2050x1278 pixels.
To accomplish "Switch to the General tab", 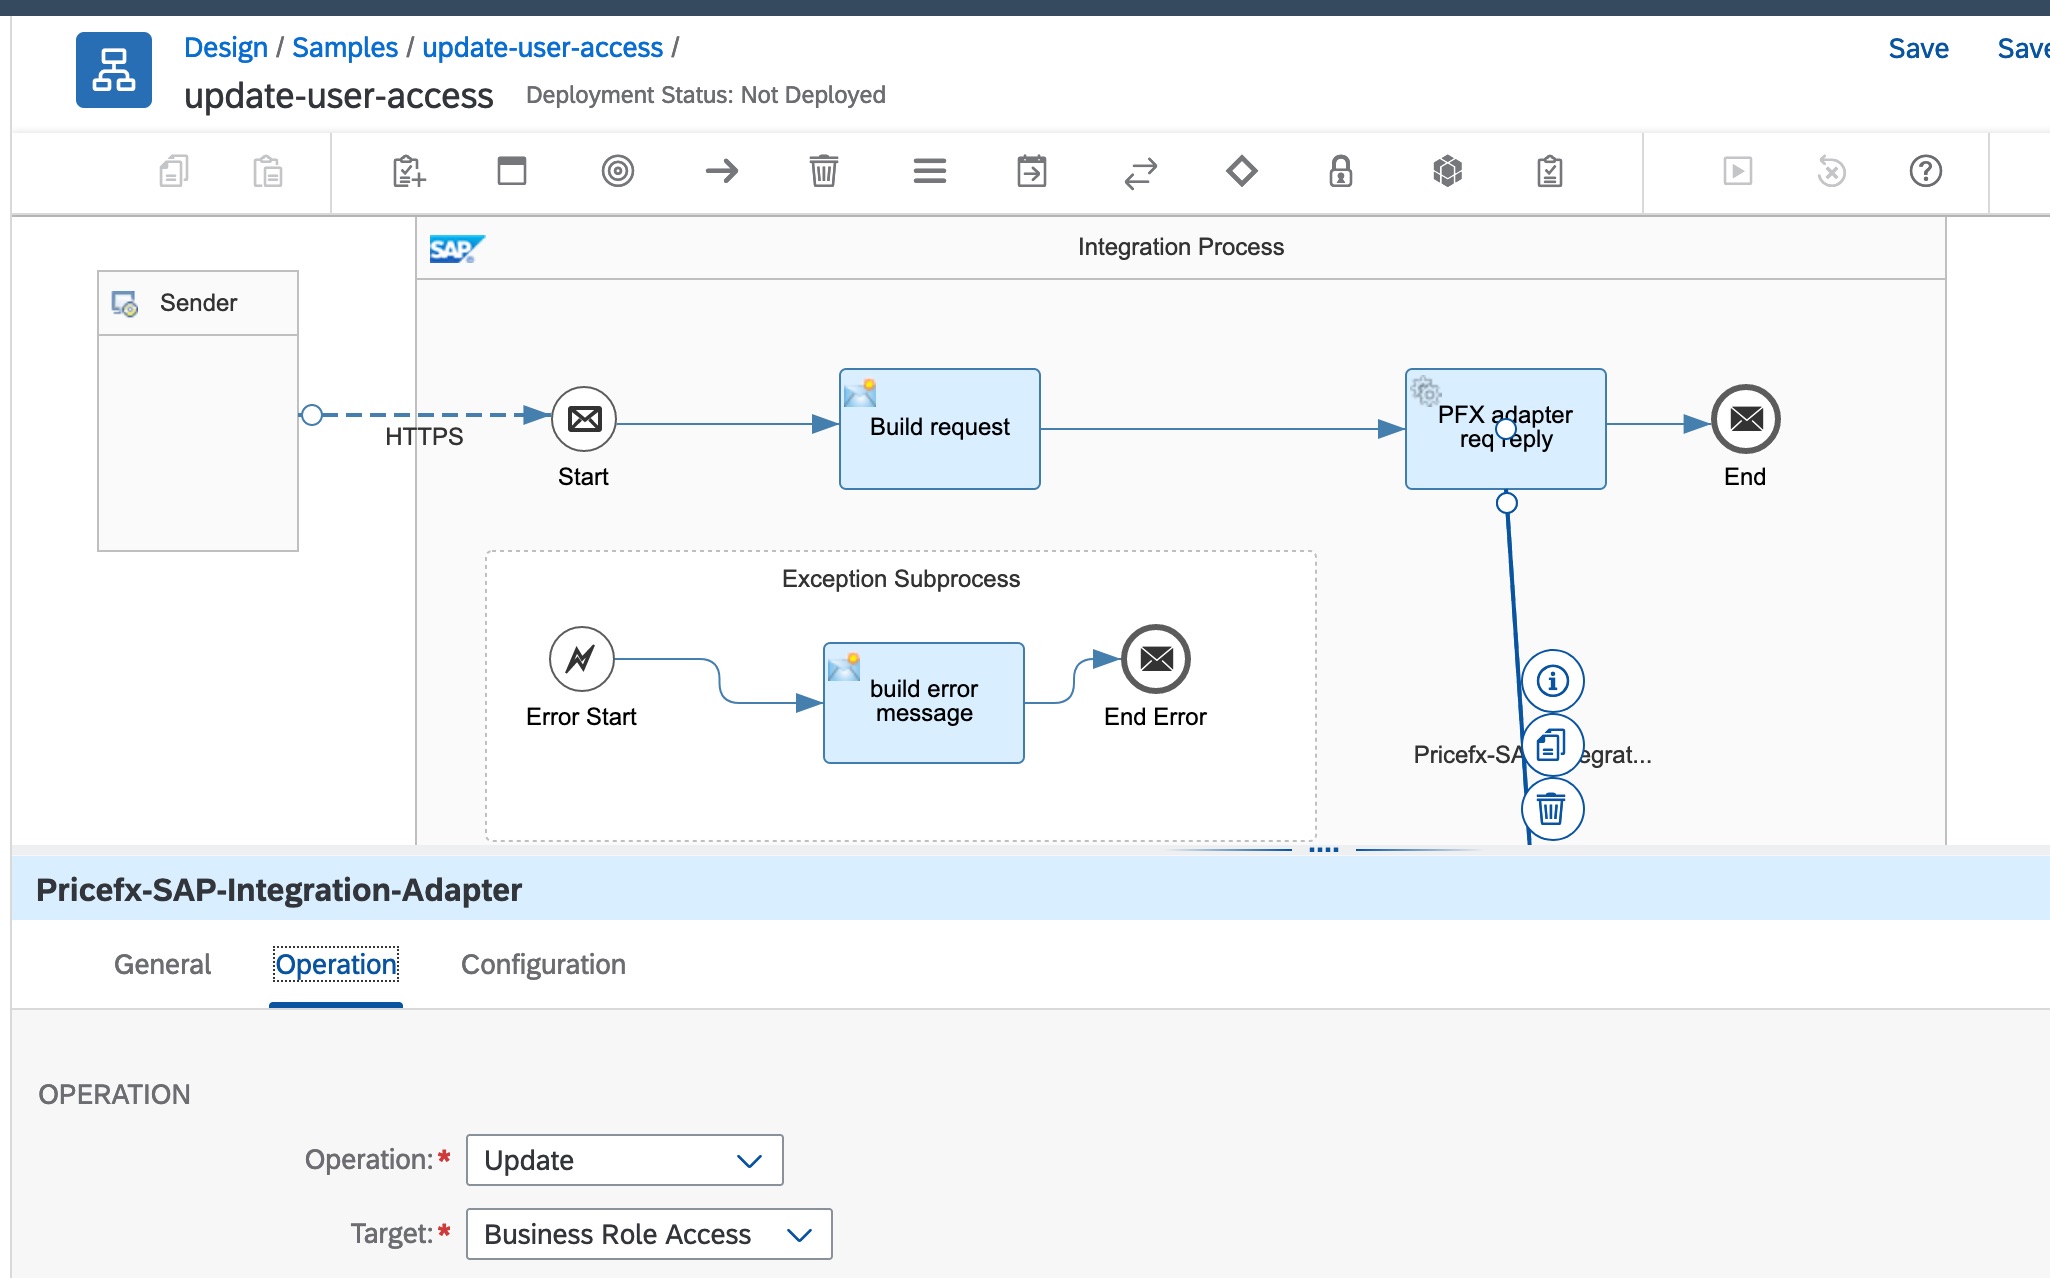I will tap(162, 964).
